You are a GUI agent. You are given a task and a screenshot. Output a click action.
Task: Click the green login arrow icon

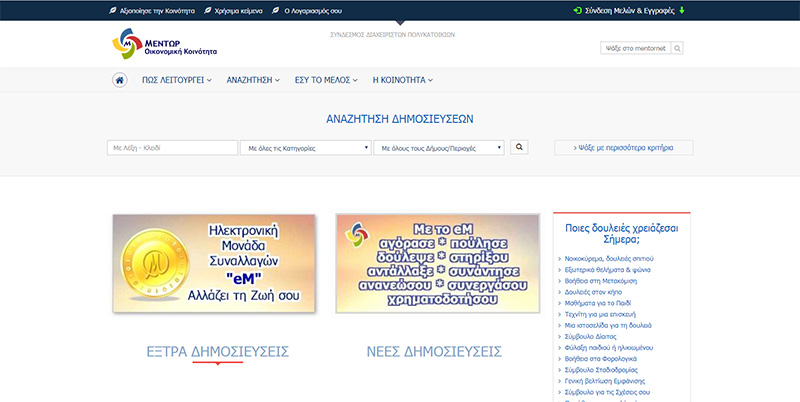(578, 10)
